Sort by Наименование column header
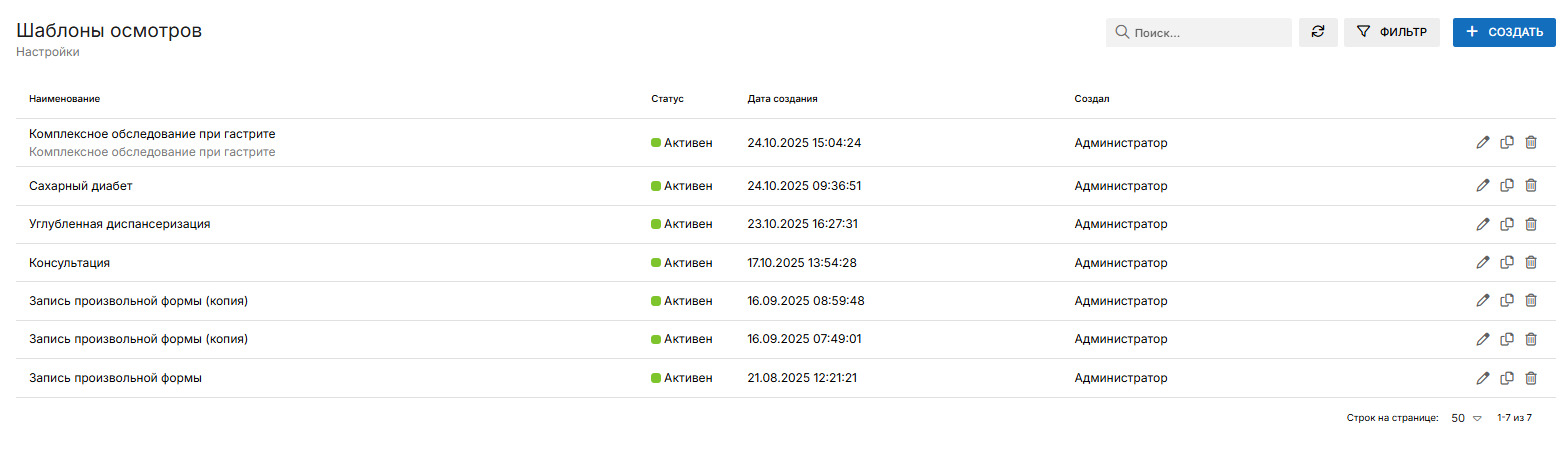 65,99
